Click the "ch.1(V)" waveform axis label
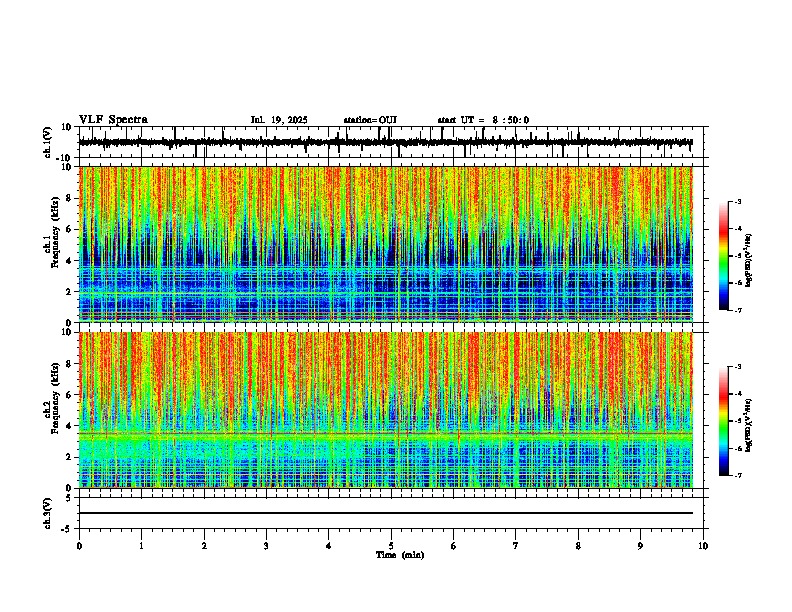The image size is (792, 612). tap(48, 142)
